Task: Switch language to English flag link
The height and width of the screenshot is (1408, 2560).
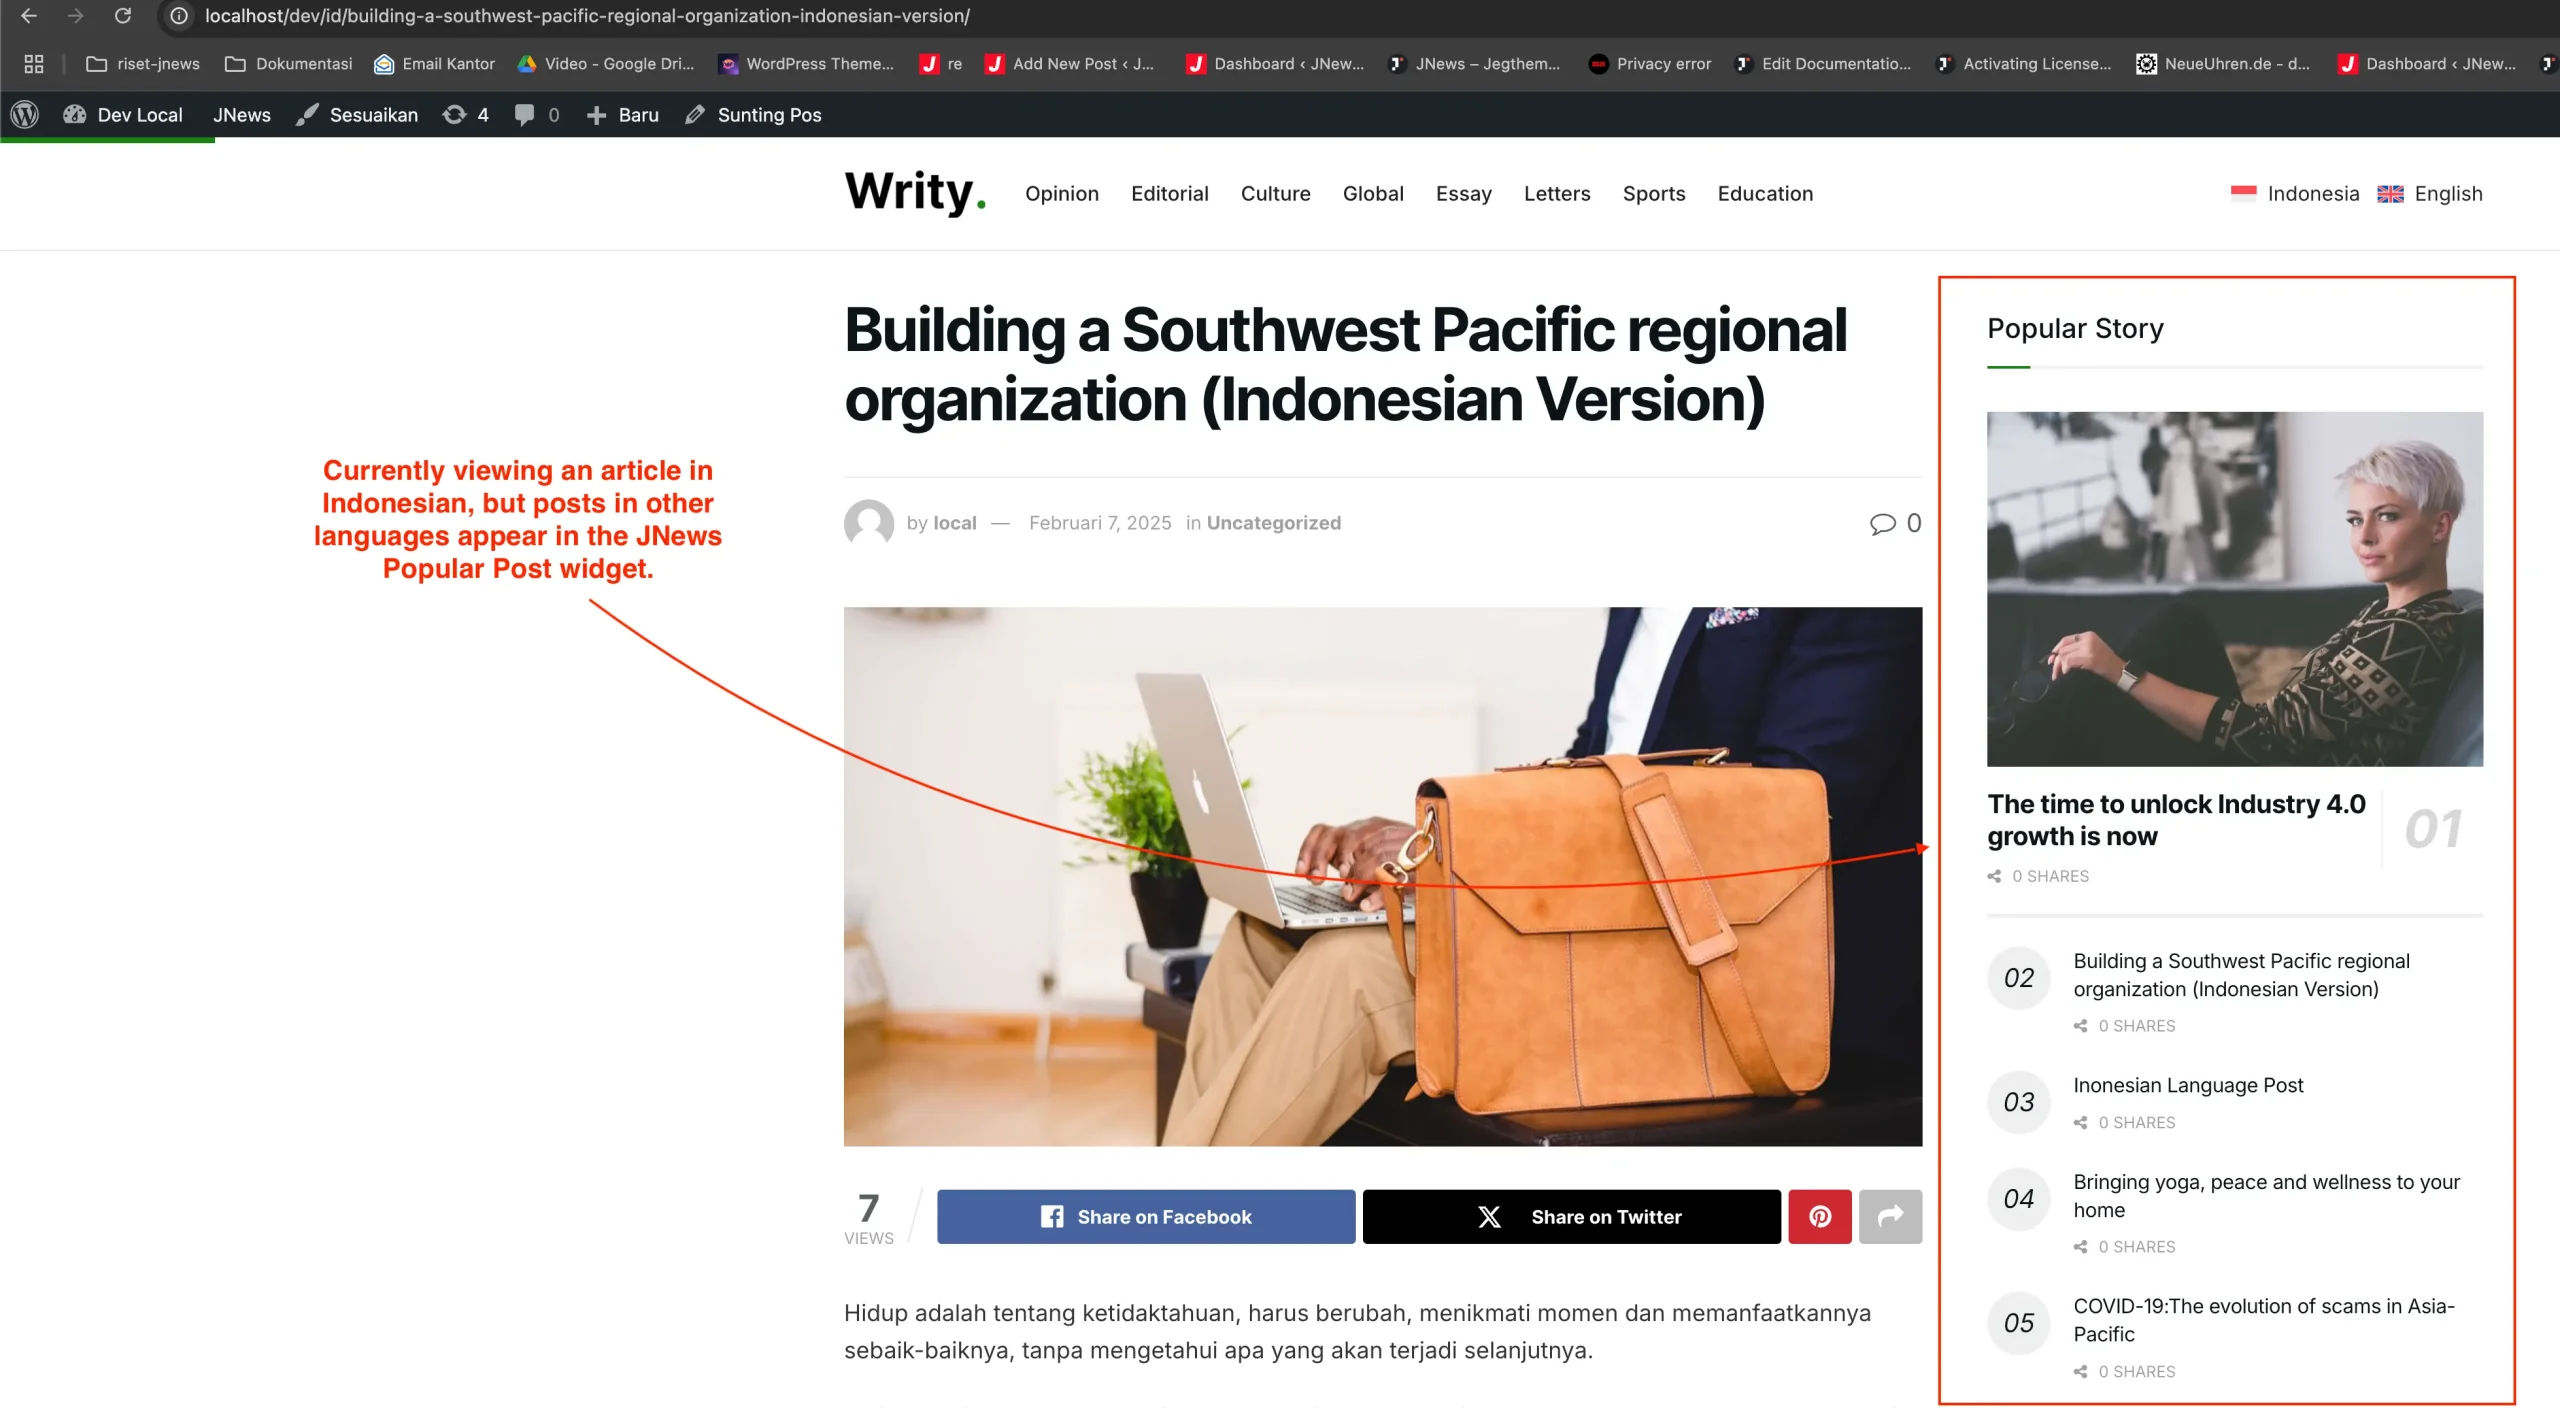Action: point(2430,194)
